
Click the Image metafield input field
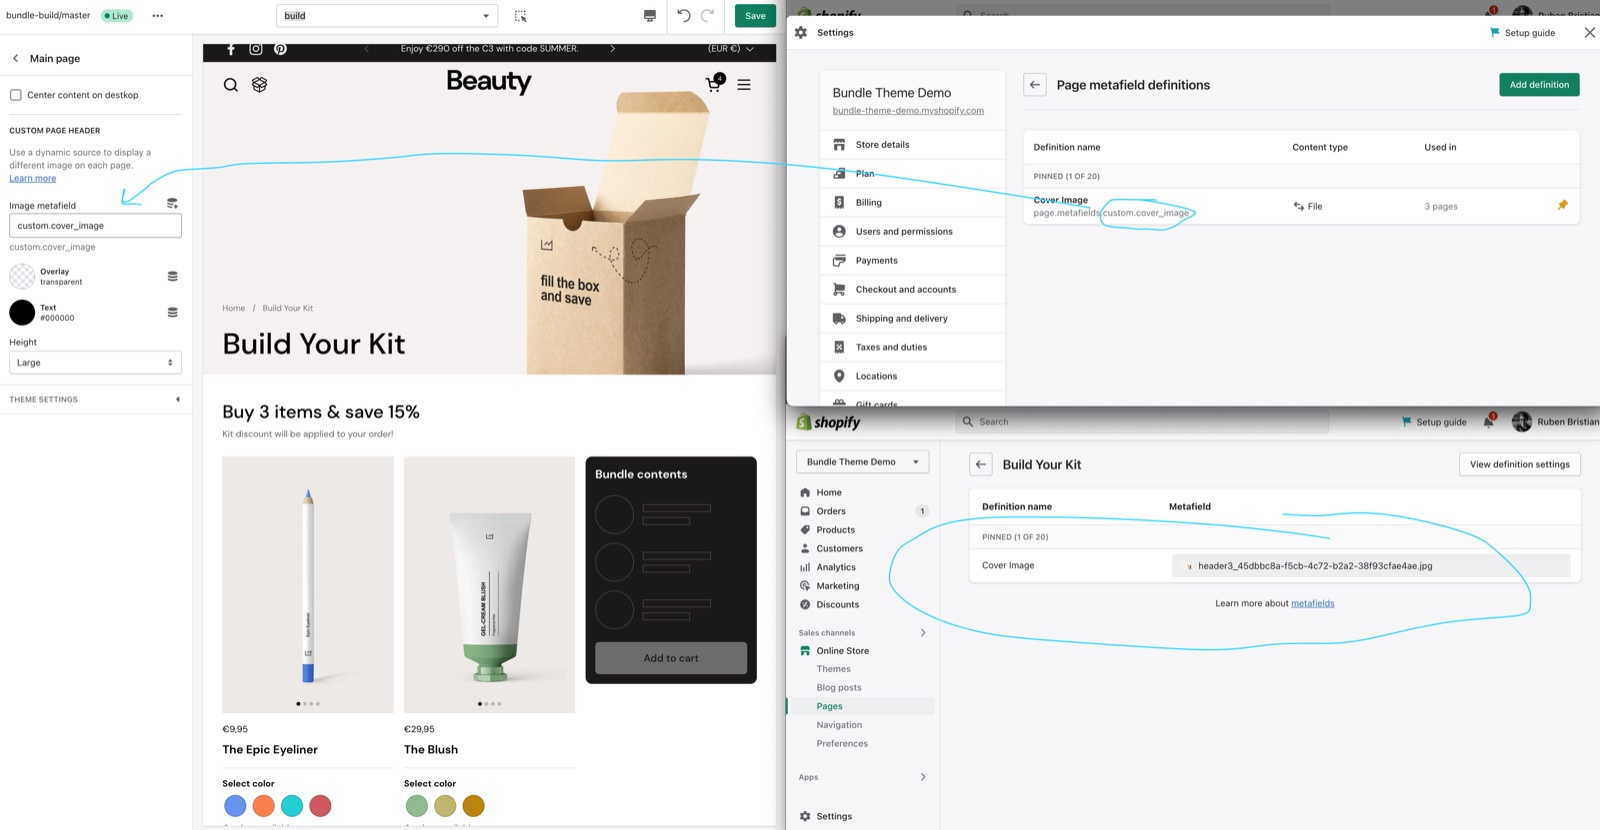click(95, 225)
